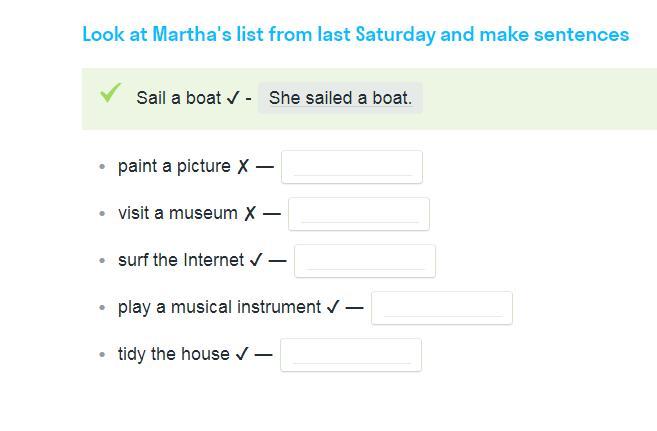Select the "surf the Internet" answer field
The height and width of the screenshot is (431, 657).
tap(365, 261)
